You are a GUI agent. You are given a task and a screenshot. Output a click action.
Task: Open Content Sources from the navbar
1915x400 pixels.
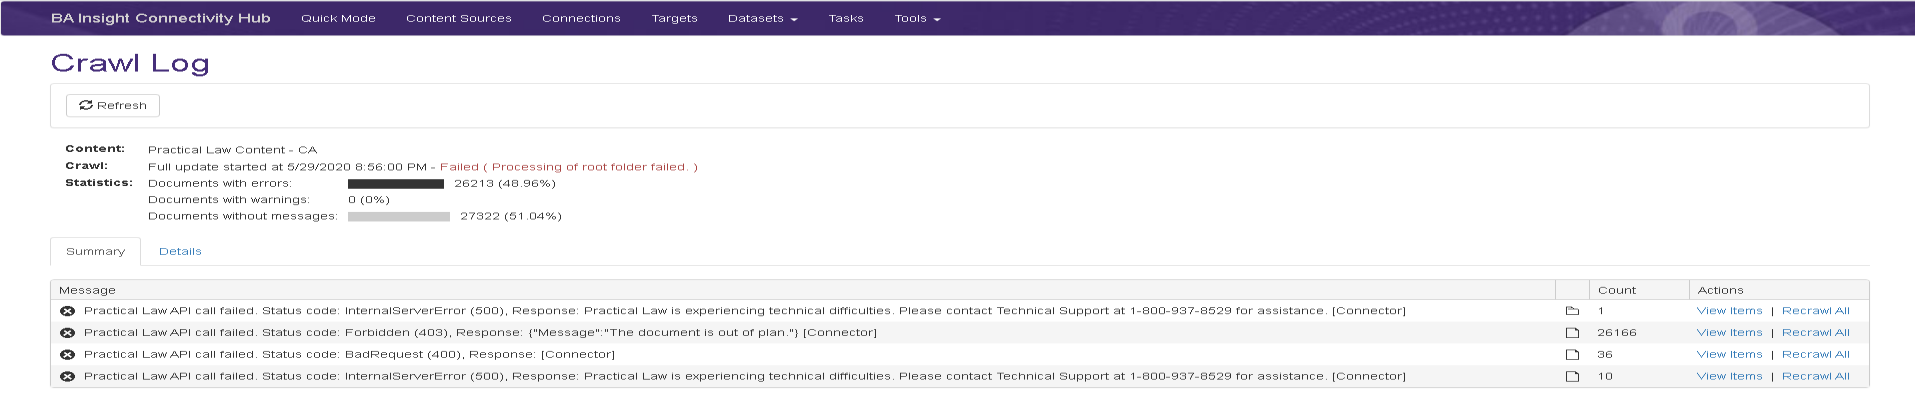point(459,18)
